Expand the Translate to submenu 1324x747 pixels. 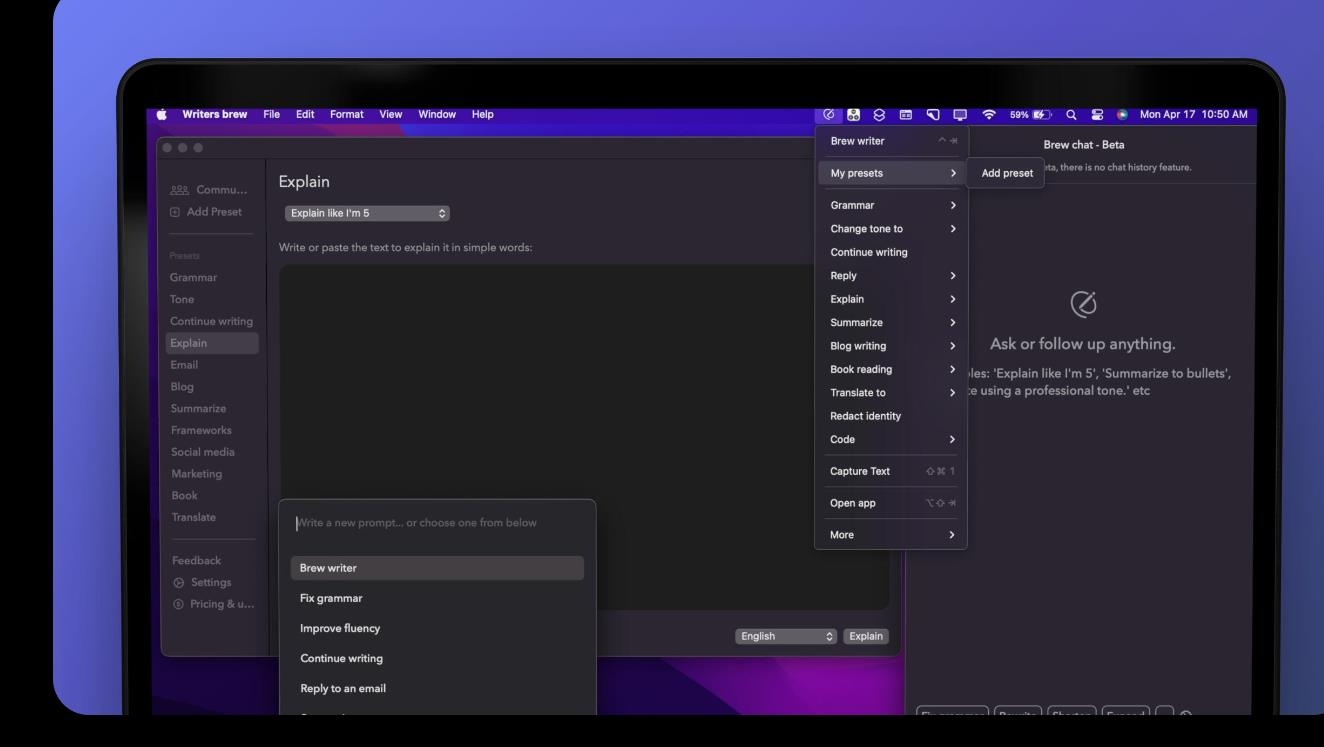coord(891,392)
